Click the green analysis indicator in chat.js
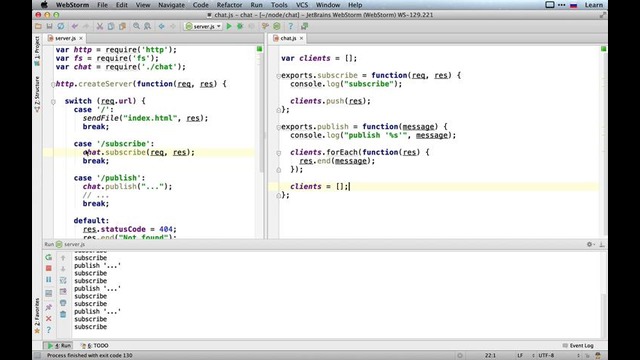Image resolution: width=640 pixels, height=360 pixels. point(603,49)
